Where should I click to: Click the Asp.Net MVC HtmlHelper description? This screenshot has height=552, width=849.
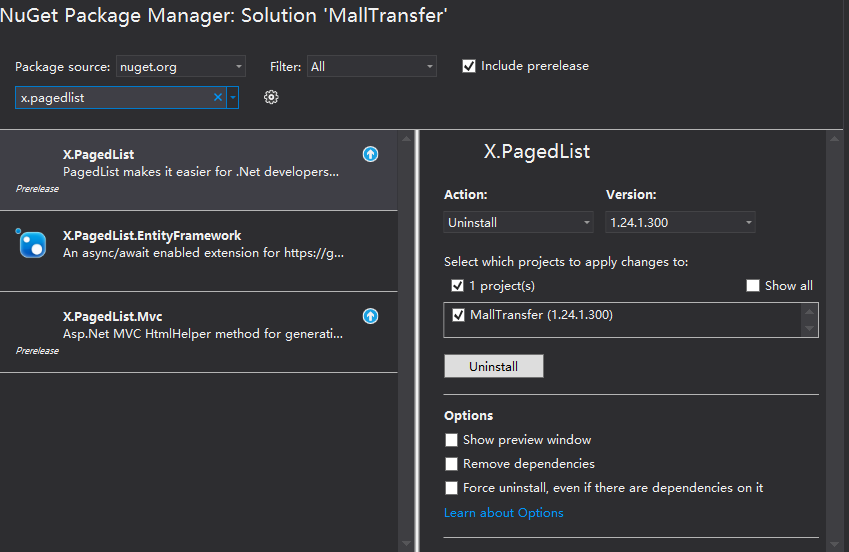[203, 334]
